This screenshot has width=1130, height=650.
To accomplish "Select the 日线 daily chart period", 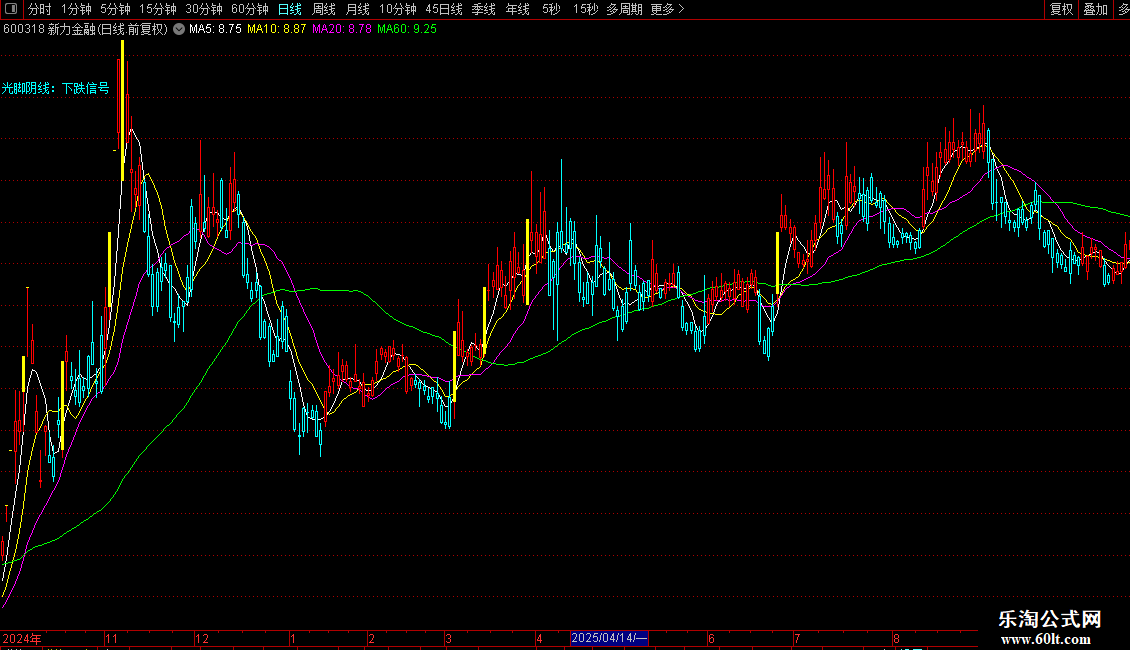I will 289,9.
